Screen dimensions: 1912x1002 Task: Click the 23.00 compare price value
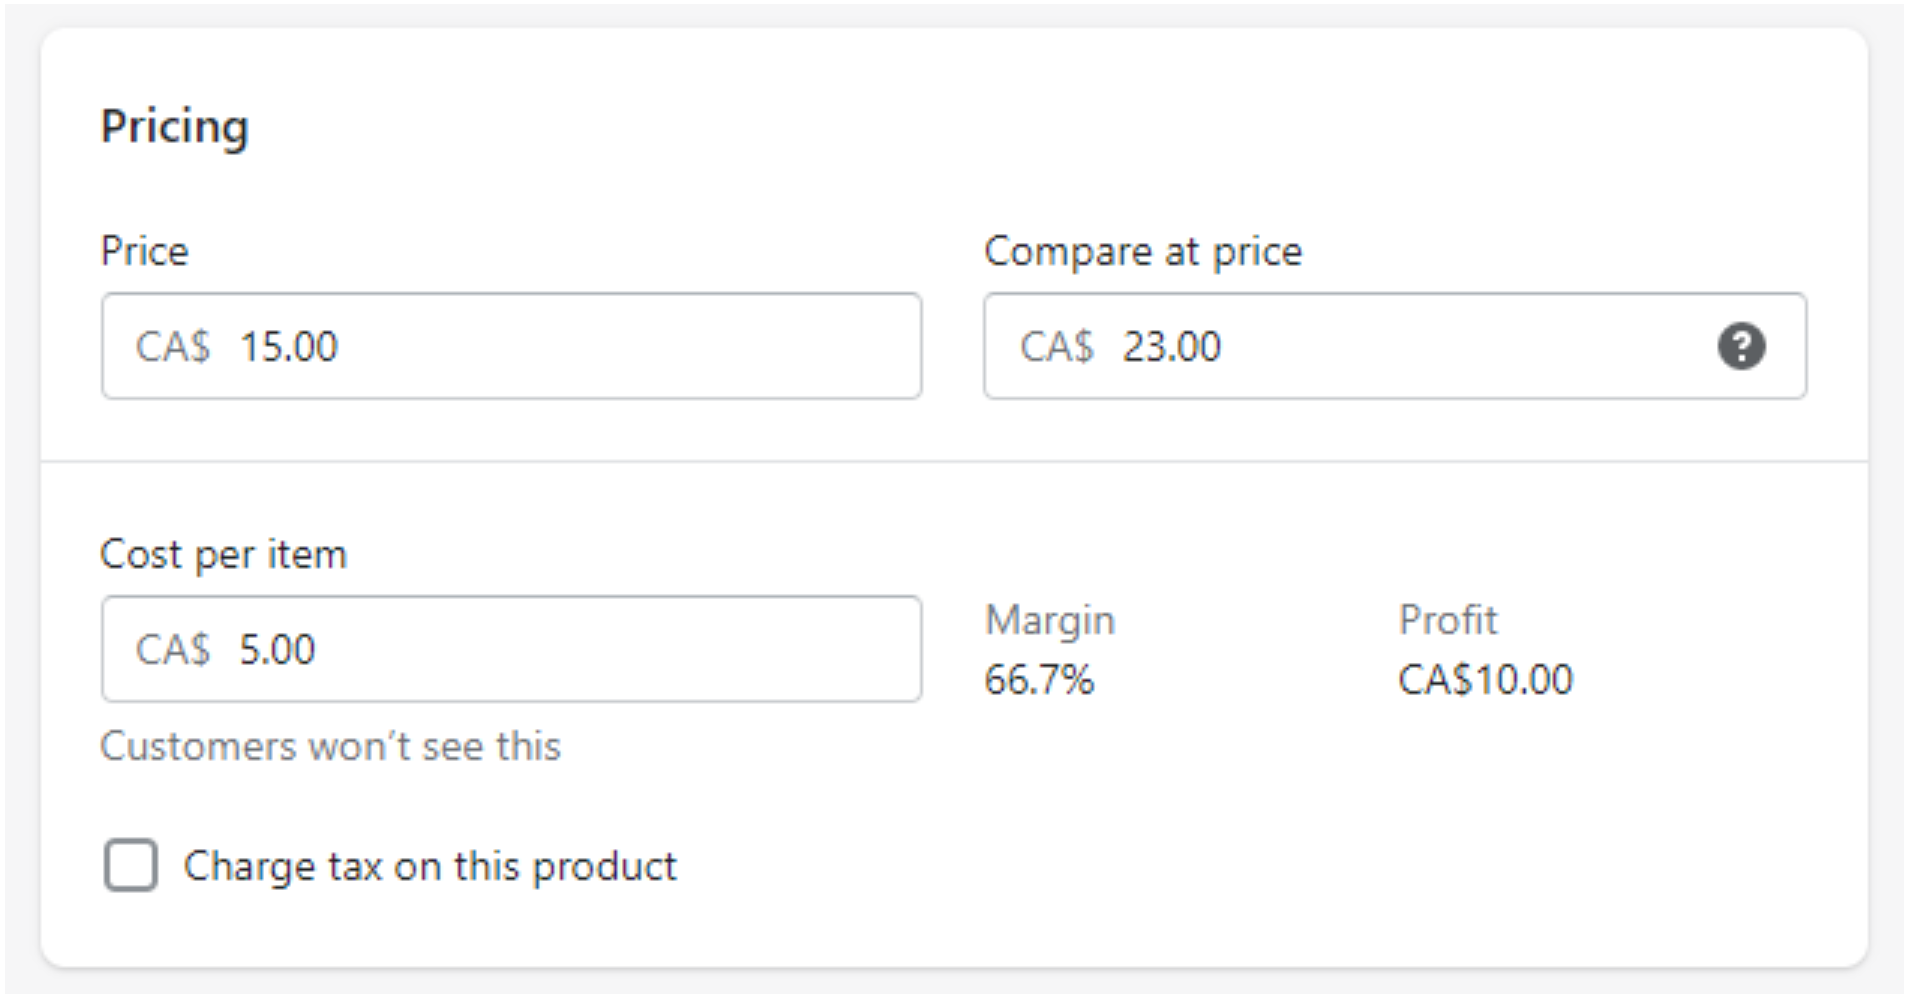coord(1172,347)
